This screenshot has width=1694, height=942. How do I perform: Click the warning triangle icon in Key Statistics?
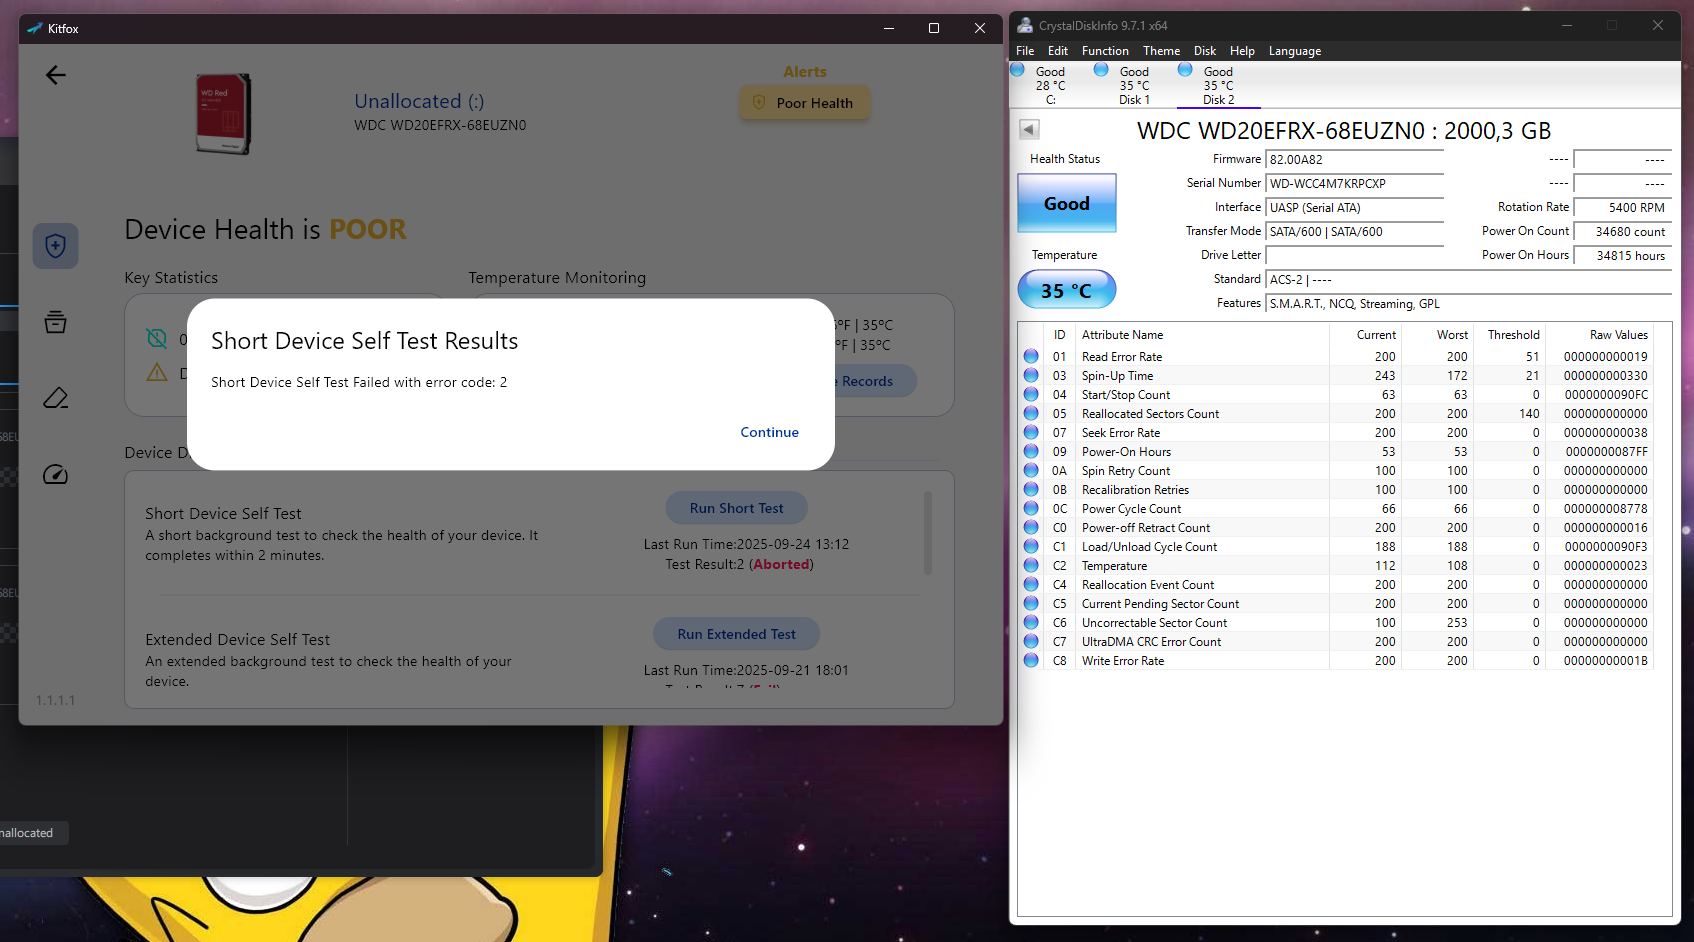(x=157, y=372)
